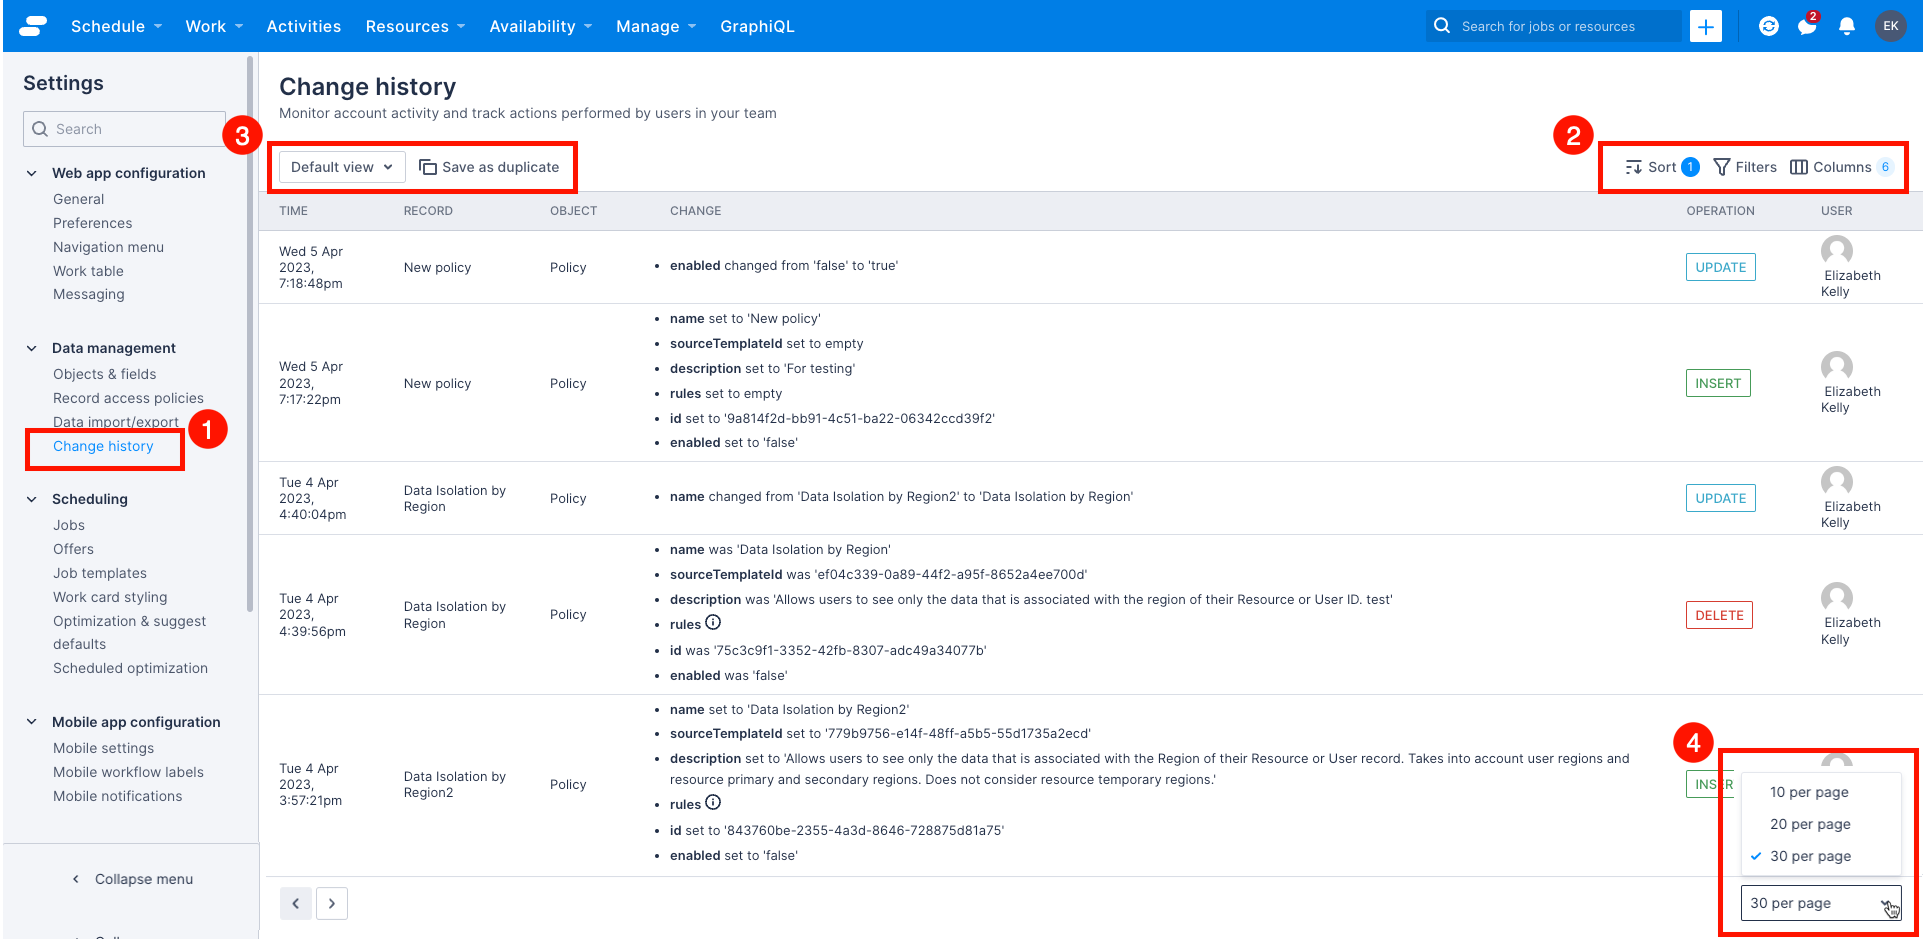Click the checkmarked 30 per page option
Viewport: 1923px width, 939px height.
click(1811, 856)
